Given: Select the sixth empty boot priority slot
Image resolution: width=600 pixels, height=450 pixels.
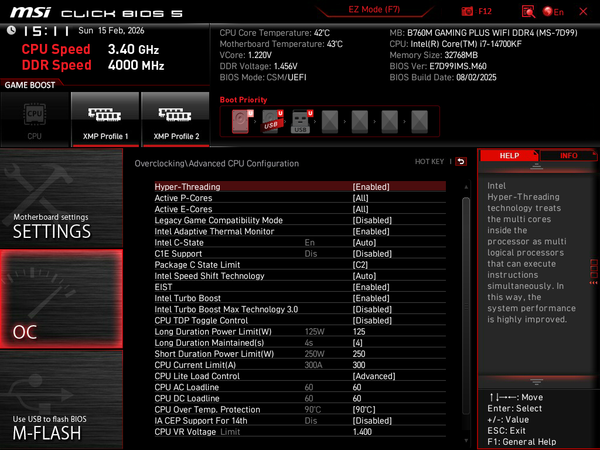Looking at the screenshot, I should click(390, 121).
